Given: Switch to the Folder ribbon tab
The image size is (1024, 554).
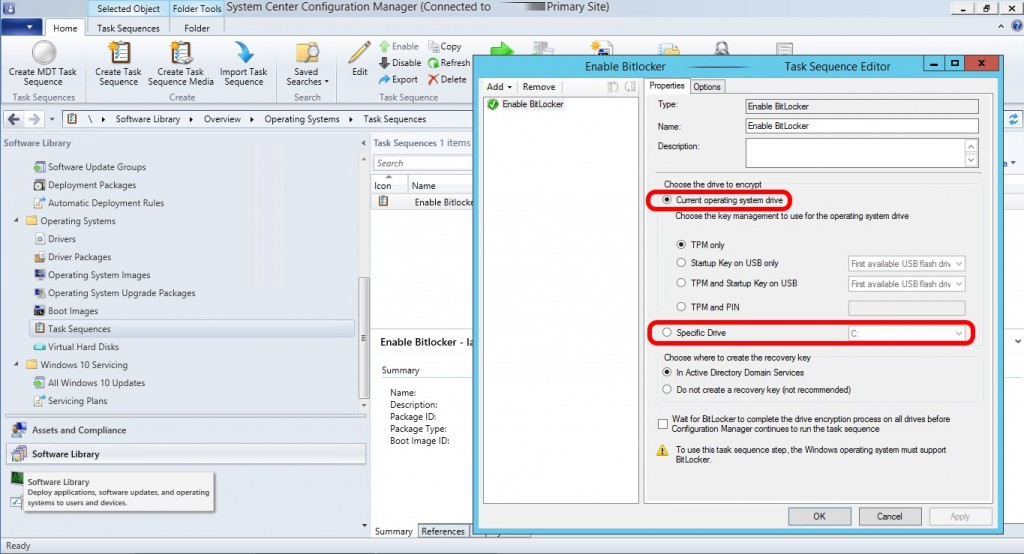Looking at the screenshot, I should pos(197,28).
